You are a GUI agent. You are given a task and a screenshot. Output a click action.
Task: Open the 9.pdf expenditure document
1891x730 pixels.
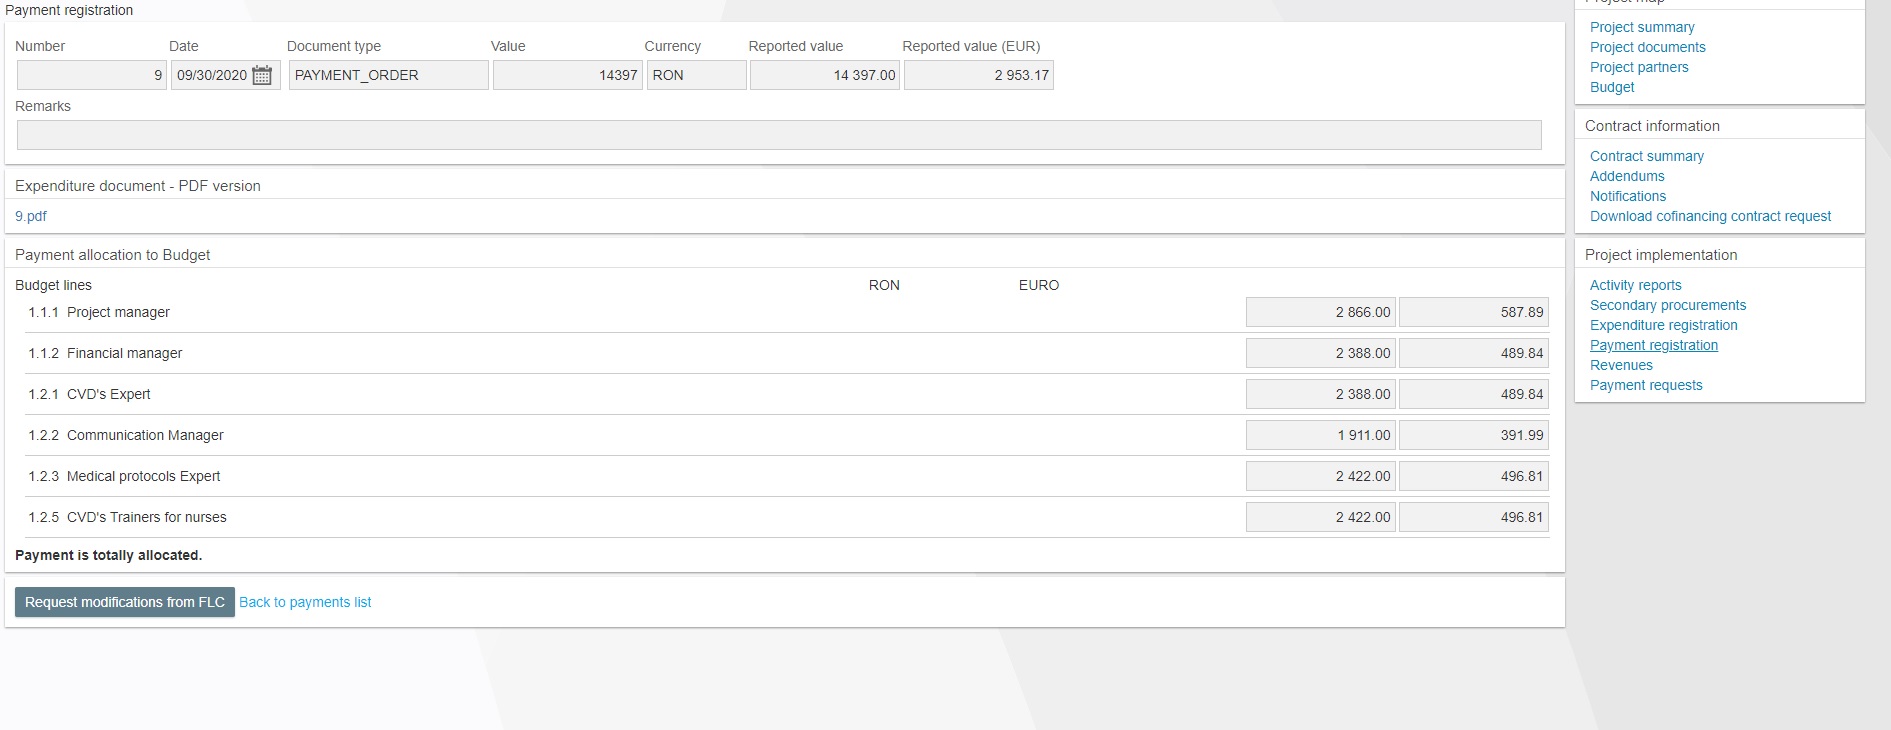31,216
